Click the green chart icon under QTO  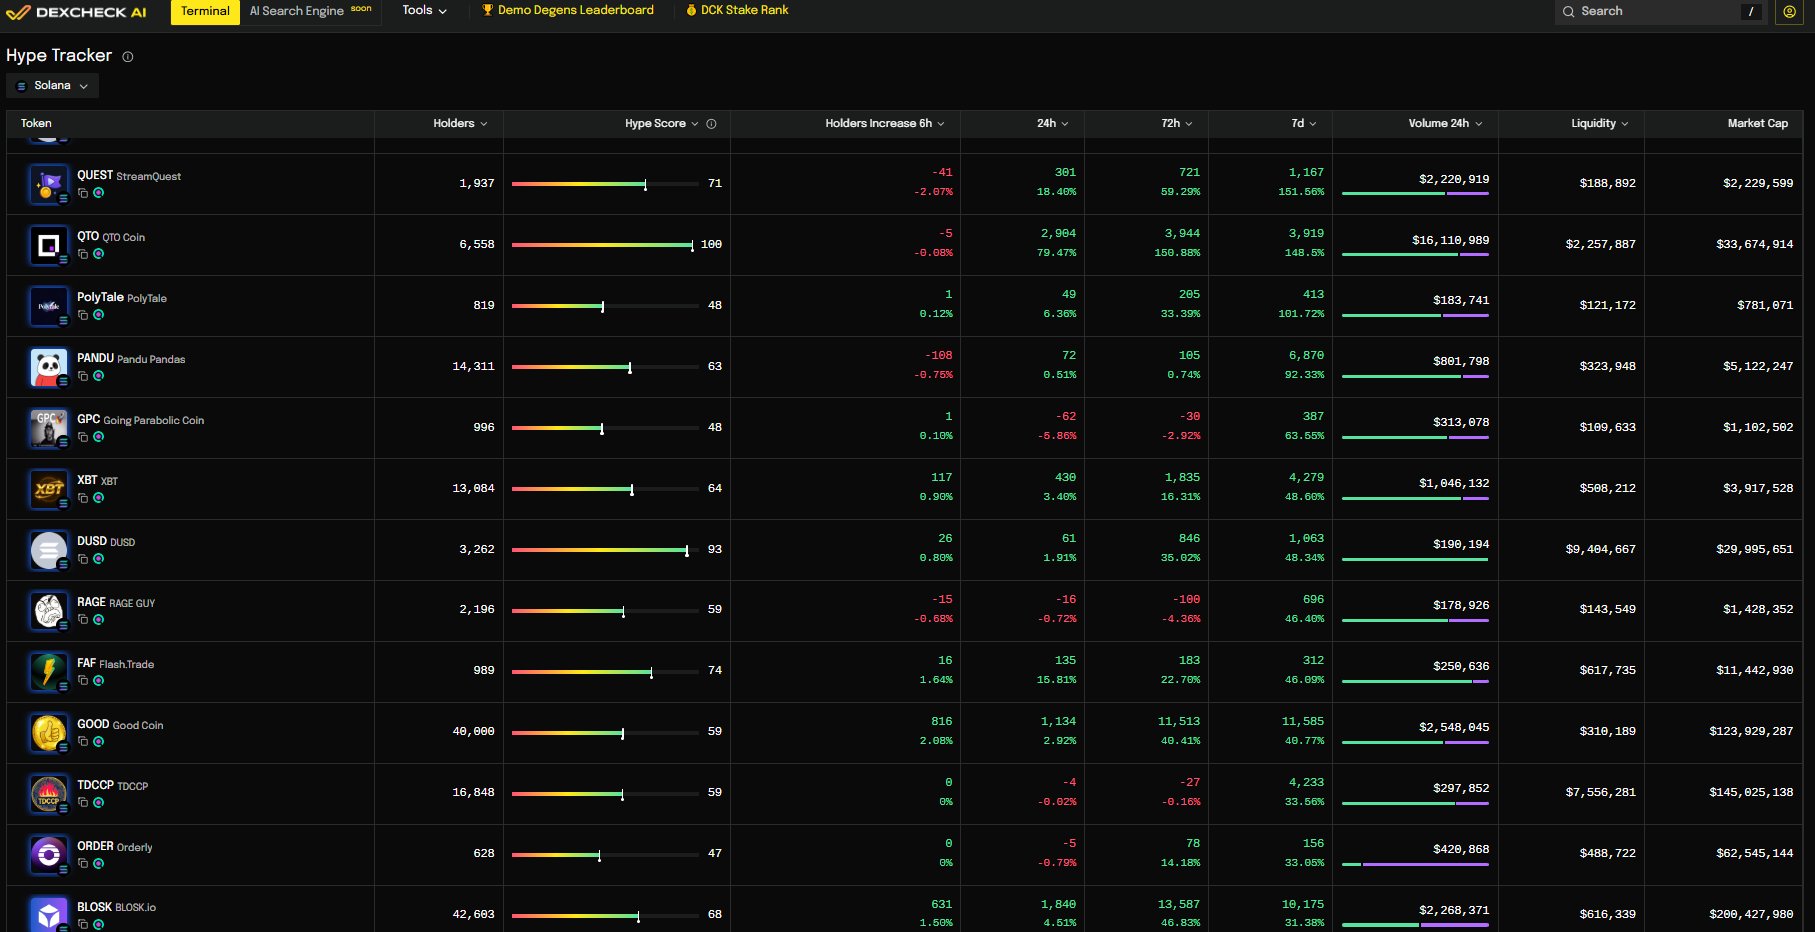tap(98, 254)
